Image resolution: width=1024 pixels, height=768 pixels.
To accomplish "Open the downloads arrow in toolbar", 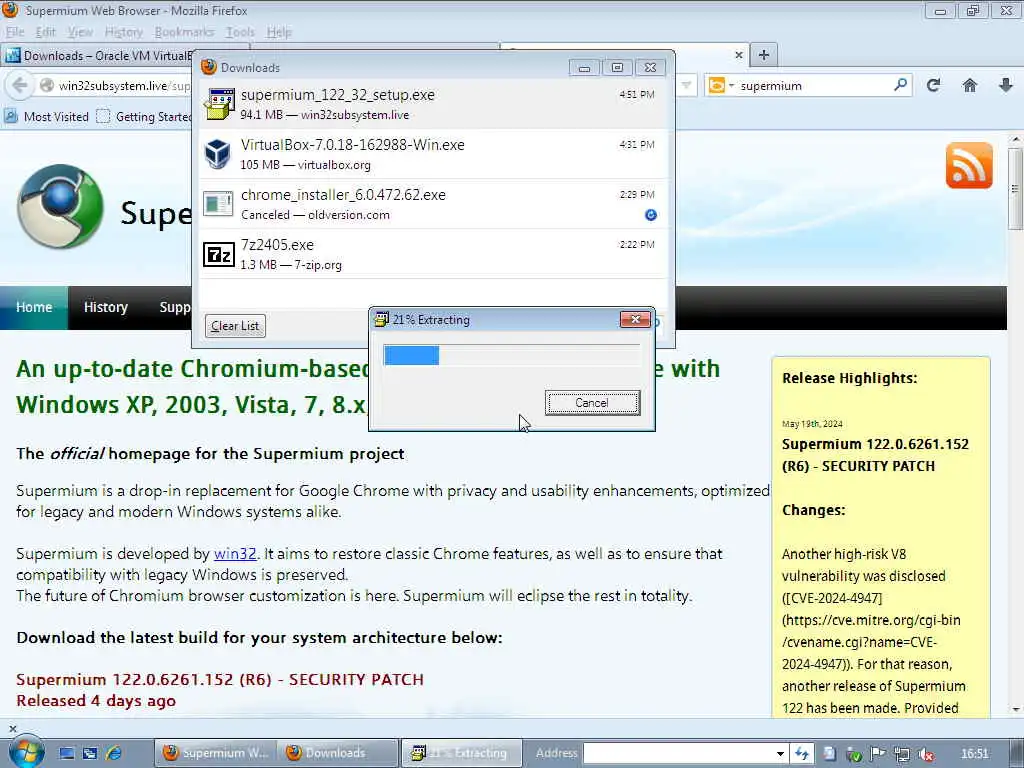I will point(1006,86).
